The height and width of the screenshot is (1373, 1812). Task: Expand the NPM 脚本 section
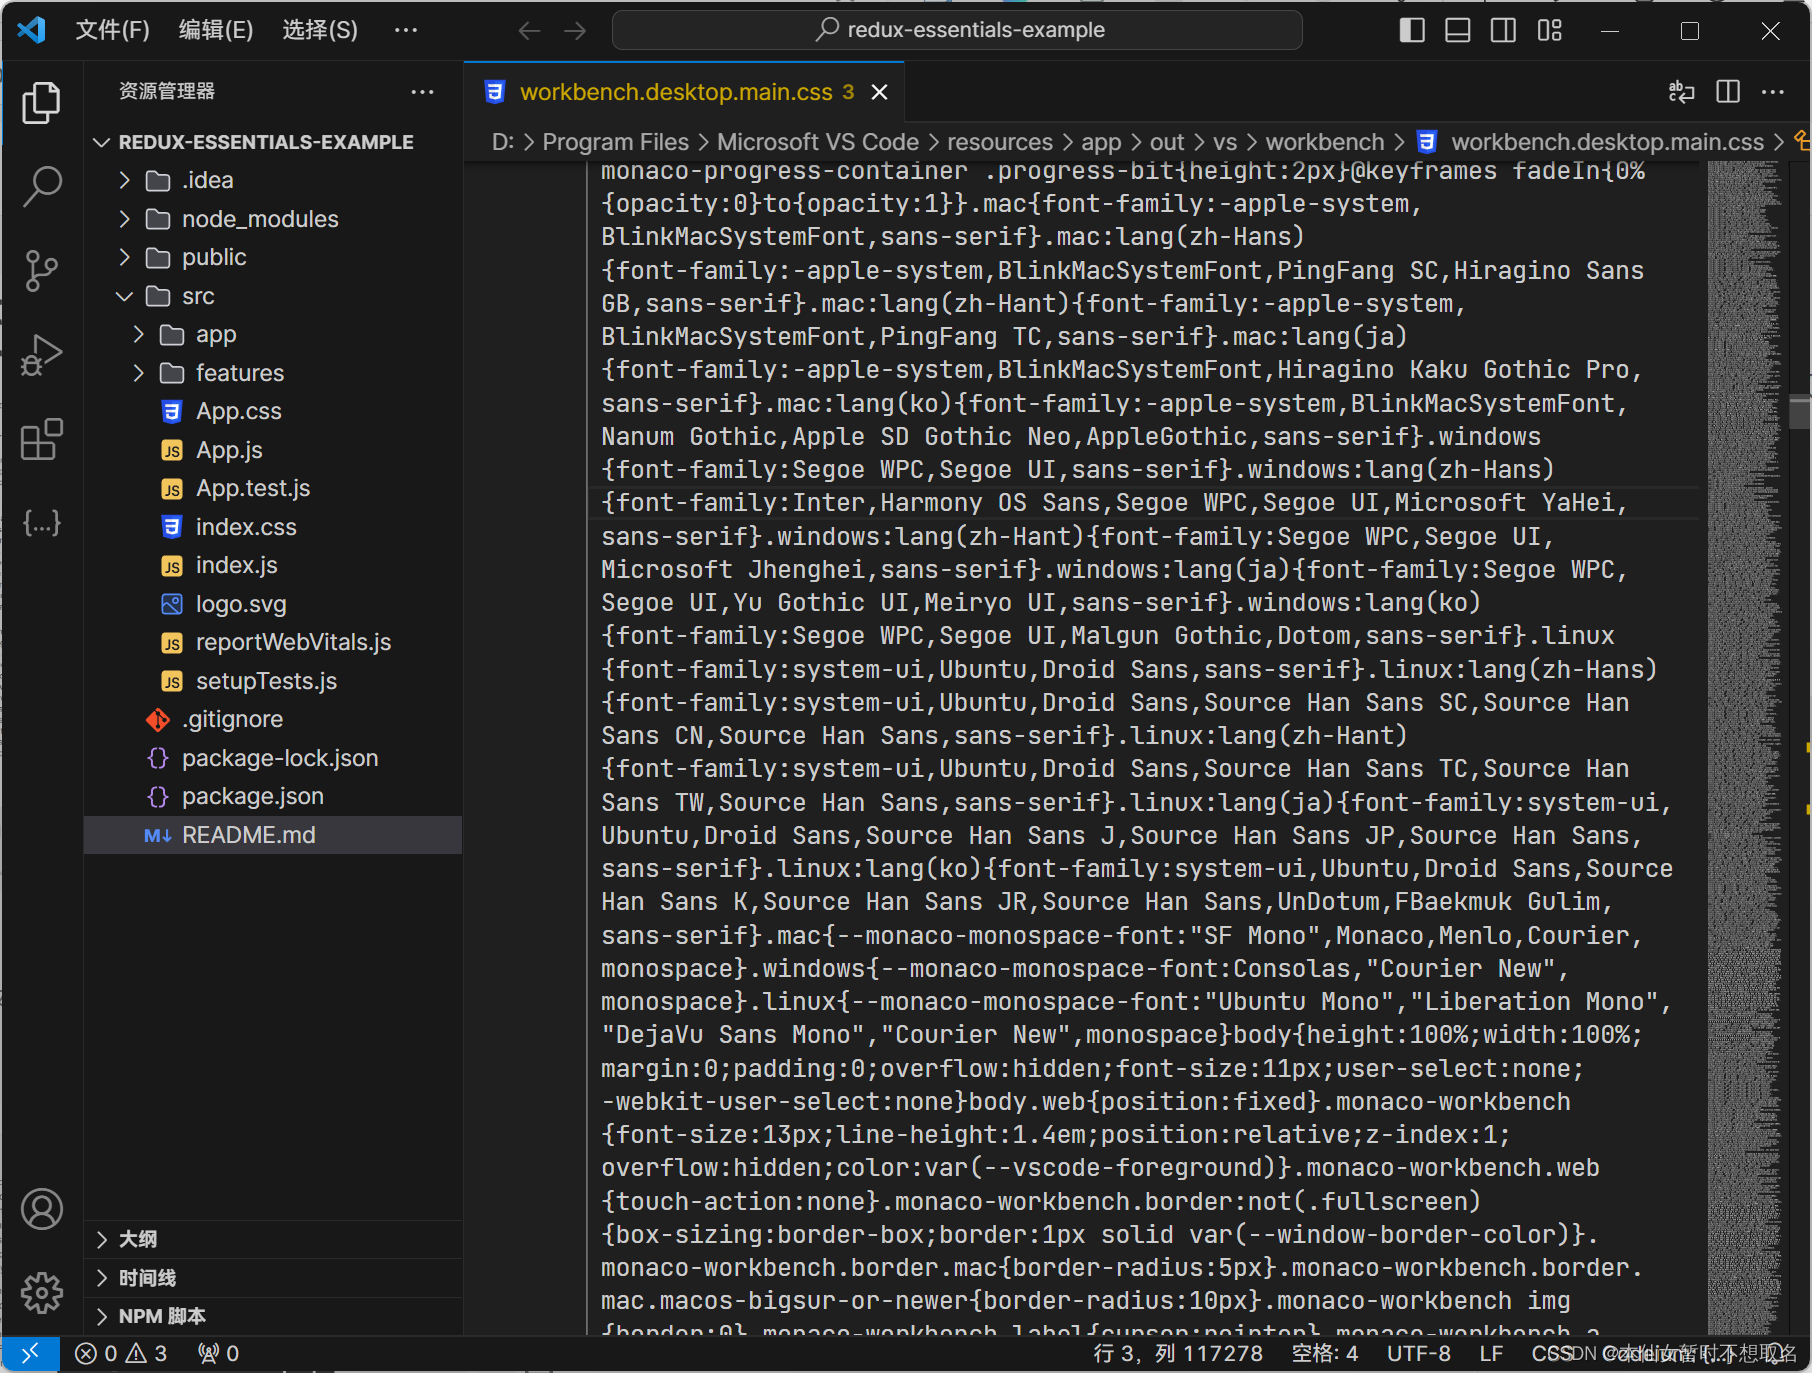pyautogui.click(x=273, y=1316)
